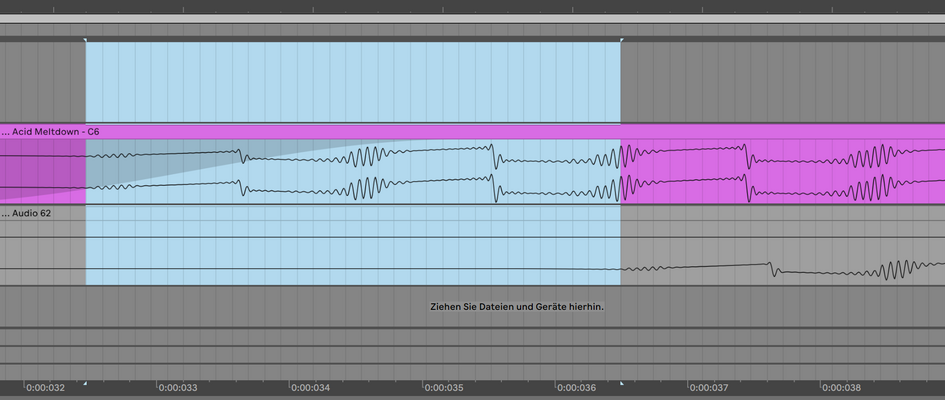Click the 0:00:037 time ruler marker
Image resolution: width=945 pixels, height=400 pixels.
click(709, 387)
